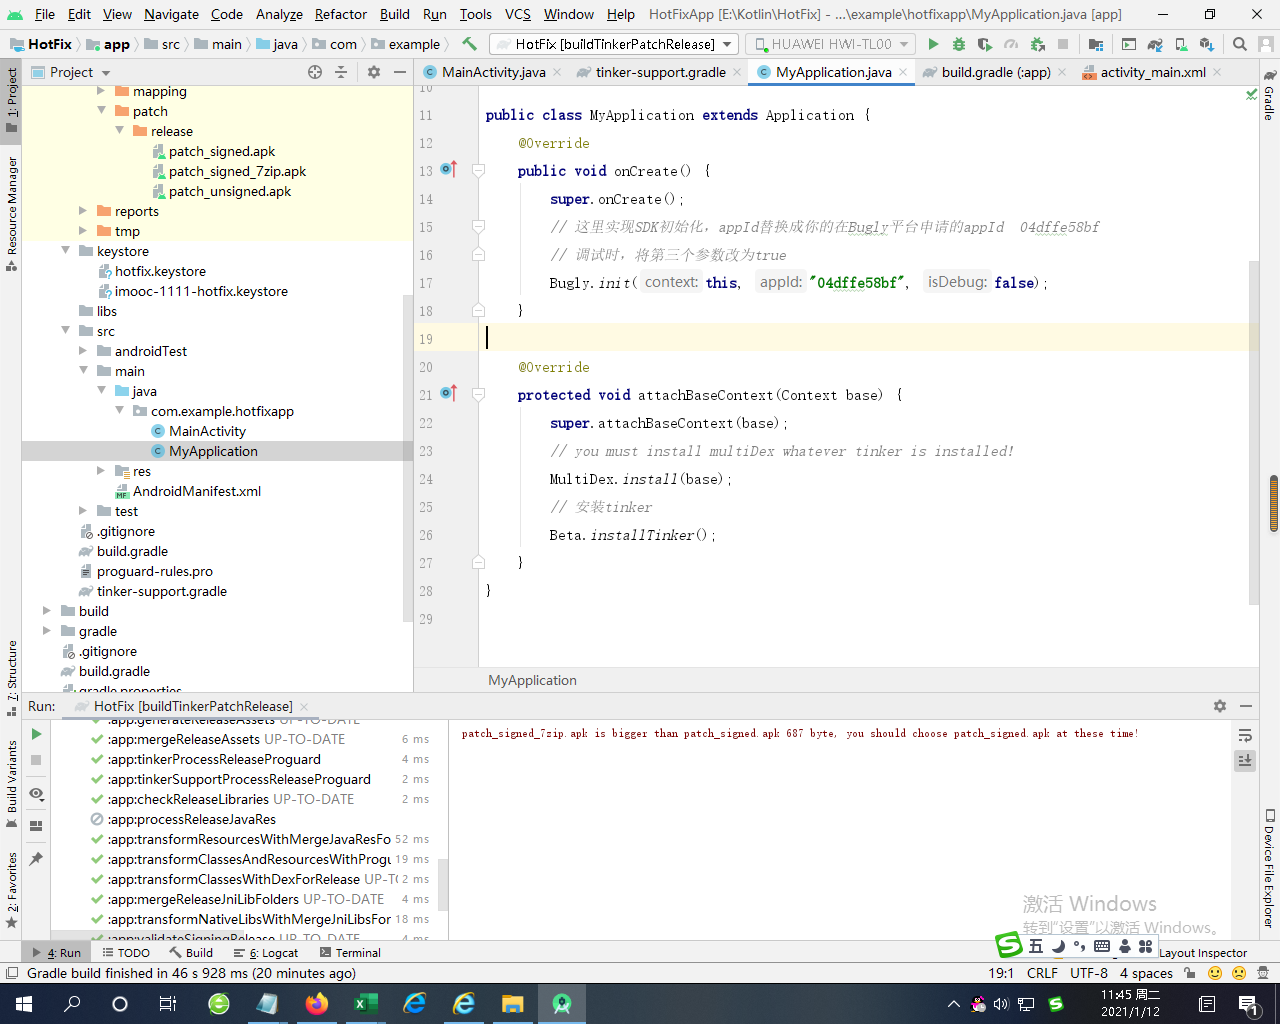The height and width of the screenshot is (1024, 1280).
Task: Click locate/scroll from source target icon
Action: point(315,72)
